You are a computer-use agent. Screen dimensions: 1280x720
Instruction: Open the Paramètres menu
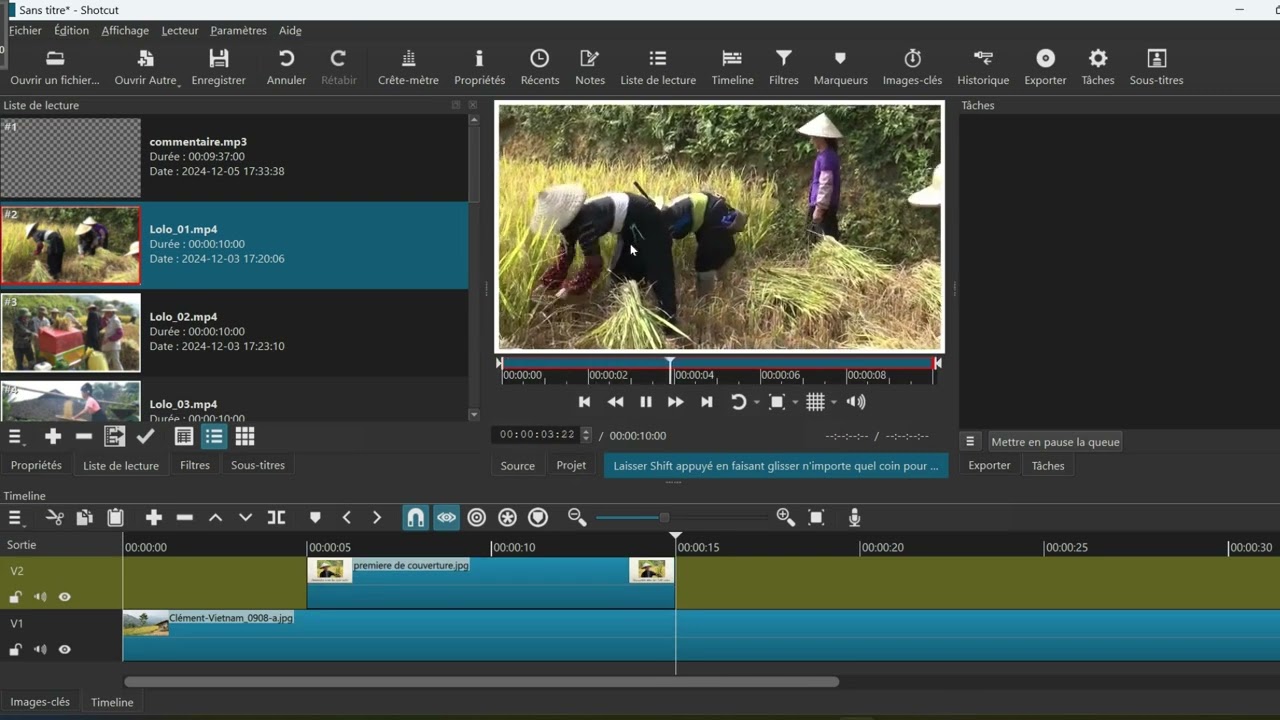238,30
